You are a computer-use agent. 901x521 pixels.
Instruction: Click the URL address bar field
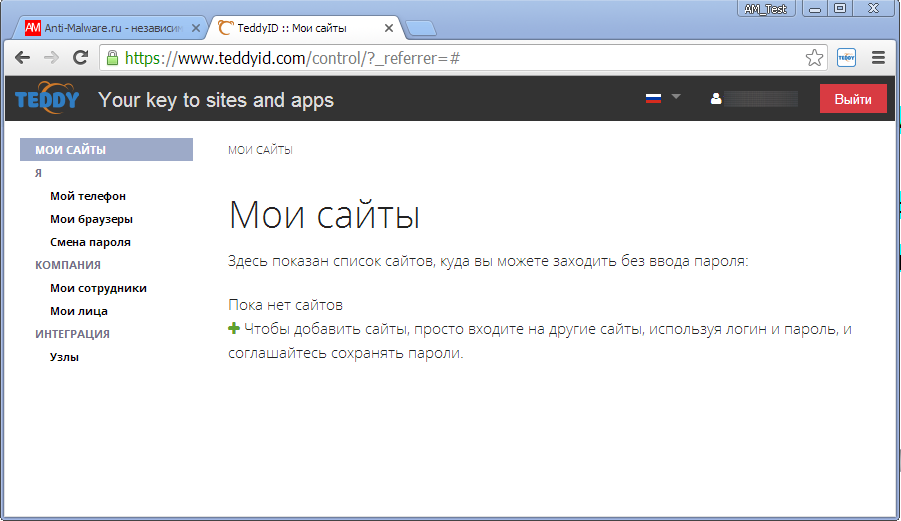click(x=463, y=57)
